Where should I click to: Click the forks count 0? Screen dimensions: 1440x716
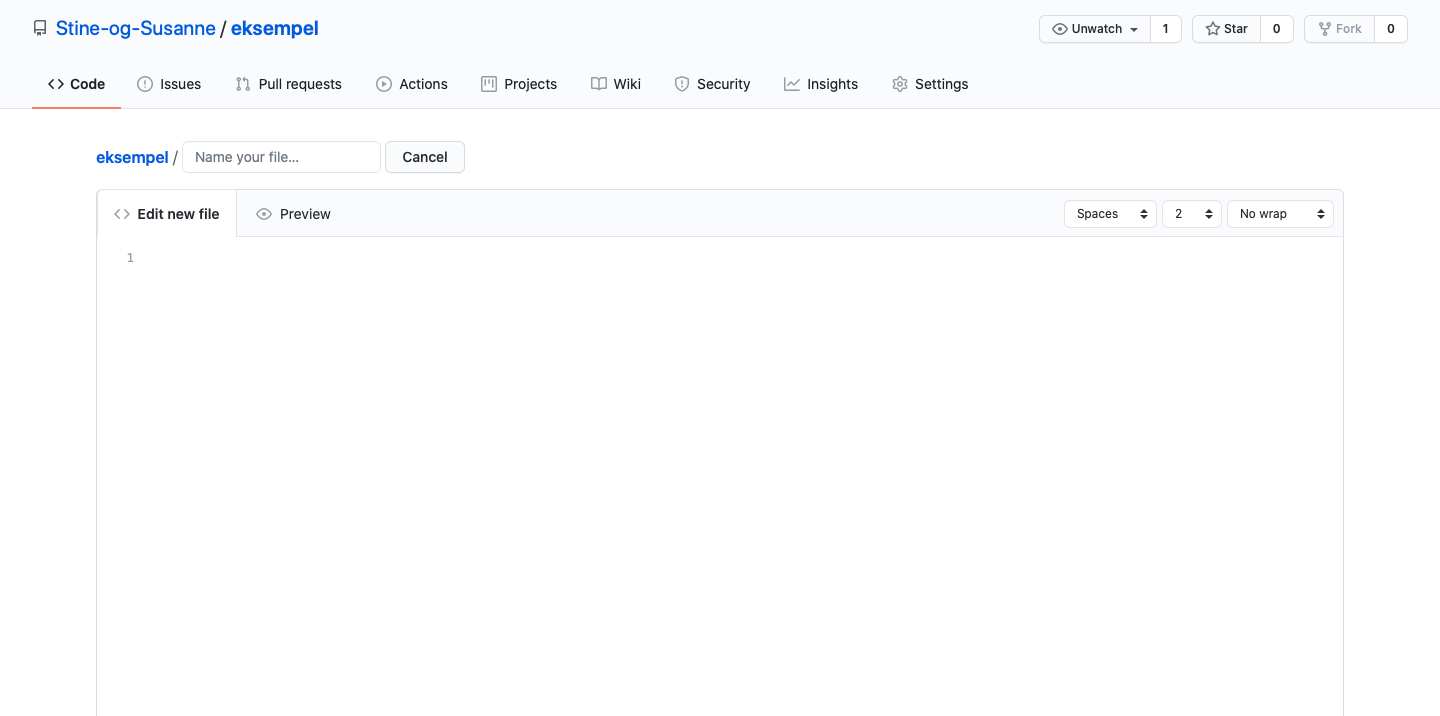(1391, 29)
